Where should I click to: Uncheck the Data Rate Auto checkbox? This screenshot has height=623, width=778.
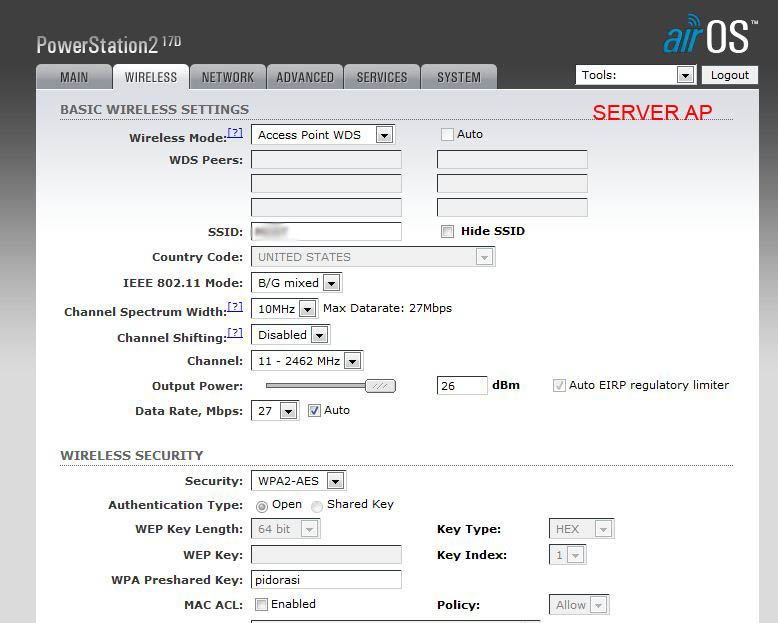click(x=314, y=411)
